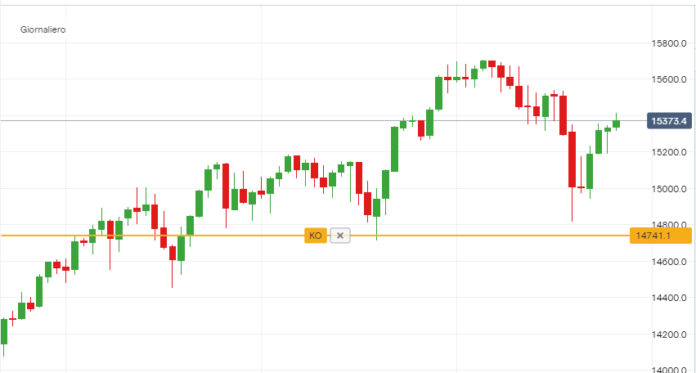Image resolution: width=696 pixels, height=373 pixels.
Task: Remove the KO level with its X button
Action: (340, 235)
